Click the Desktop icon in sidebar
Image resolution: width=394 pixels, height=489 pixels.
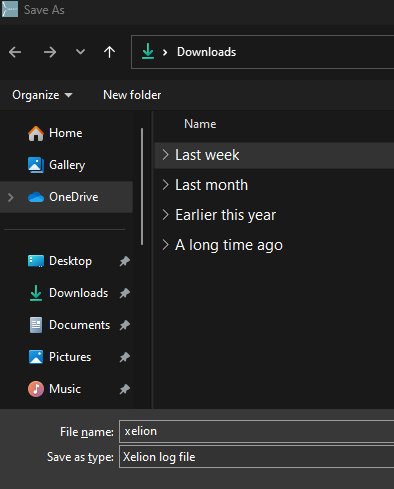click(36, 261)
